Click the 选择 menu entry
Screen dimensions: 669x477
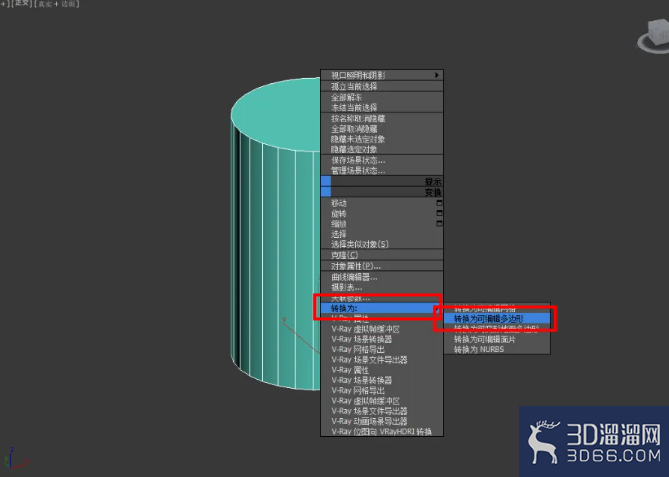(x=382, y=234)
